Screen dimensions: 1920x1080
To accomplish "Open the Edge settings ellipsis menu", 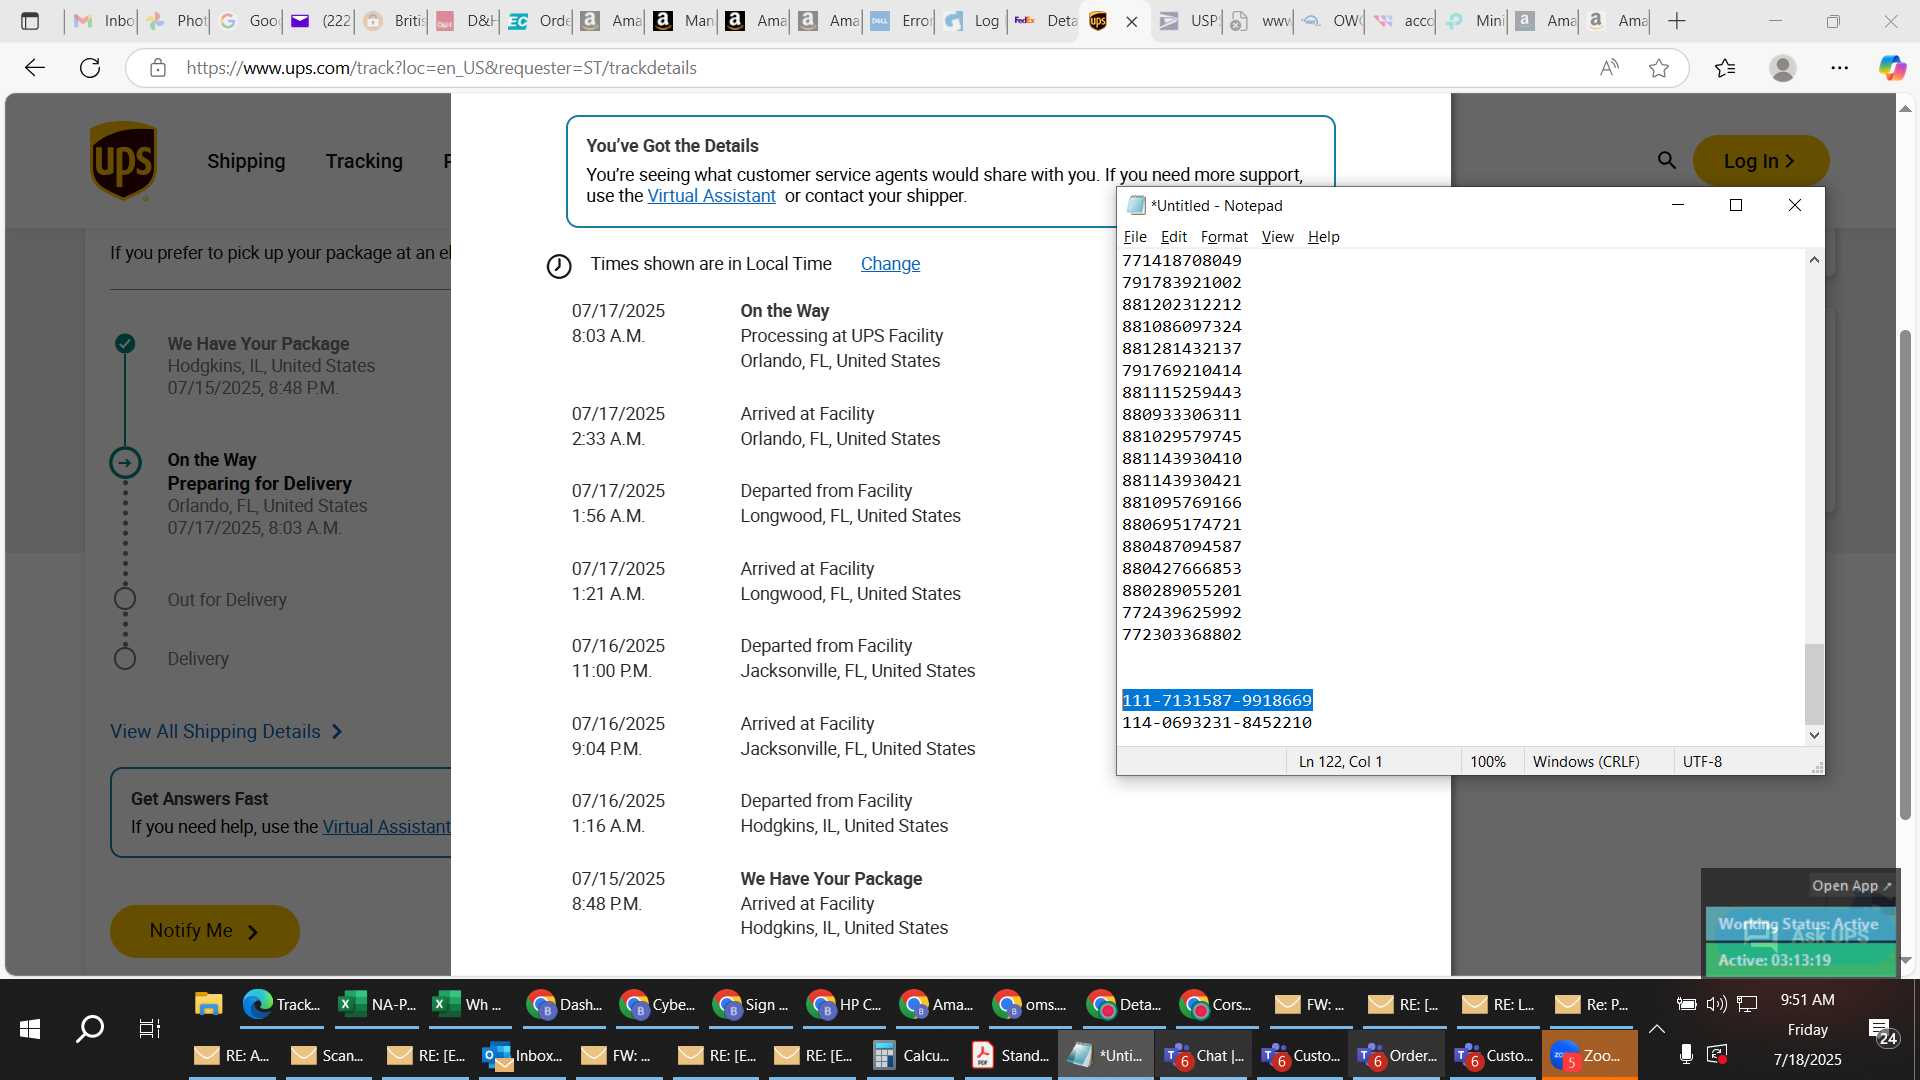I will tap(1839, 68).
